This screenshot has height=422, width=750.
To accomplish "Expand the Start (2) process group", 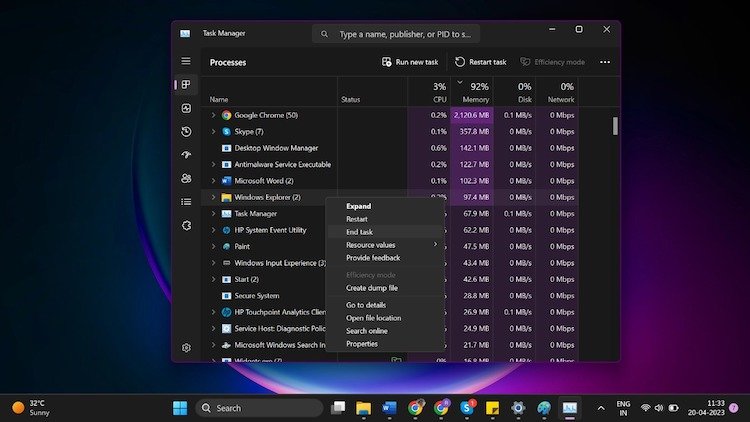I will click(x=213, y=279).
